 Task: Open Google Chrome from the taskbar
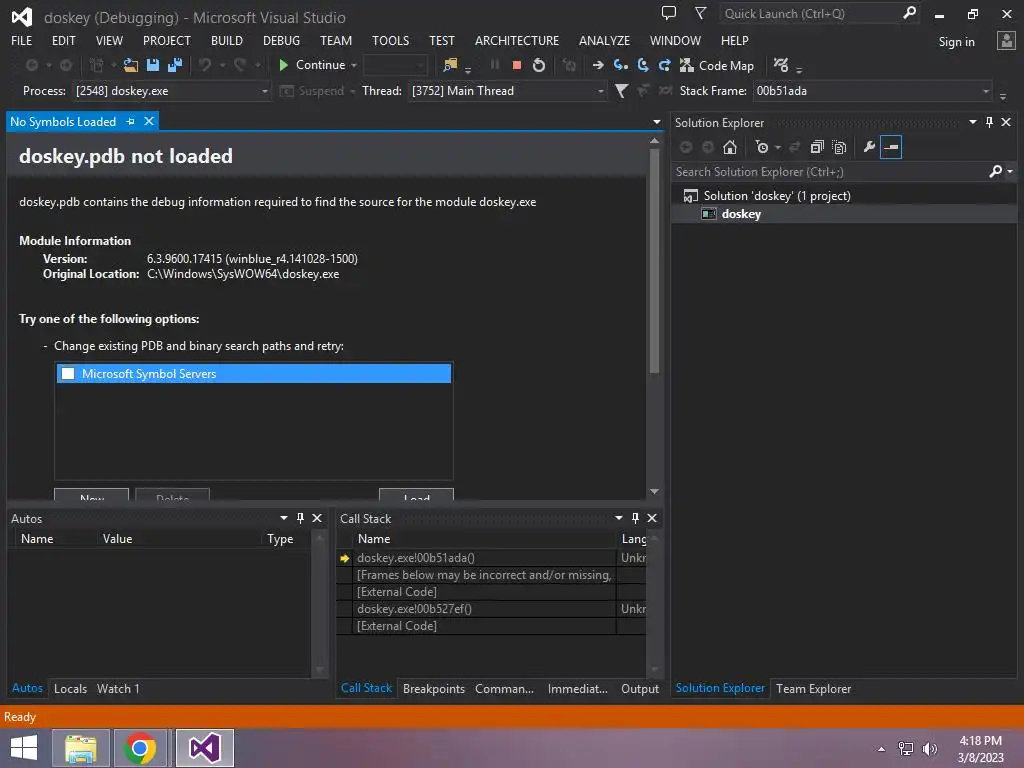[x=140, y=748]
